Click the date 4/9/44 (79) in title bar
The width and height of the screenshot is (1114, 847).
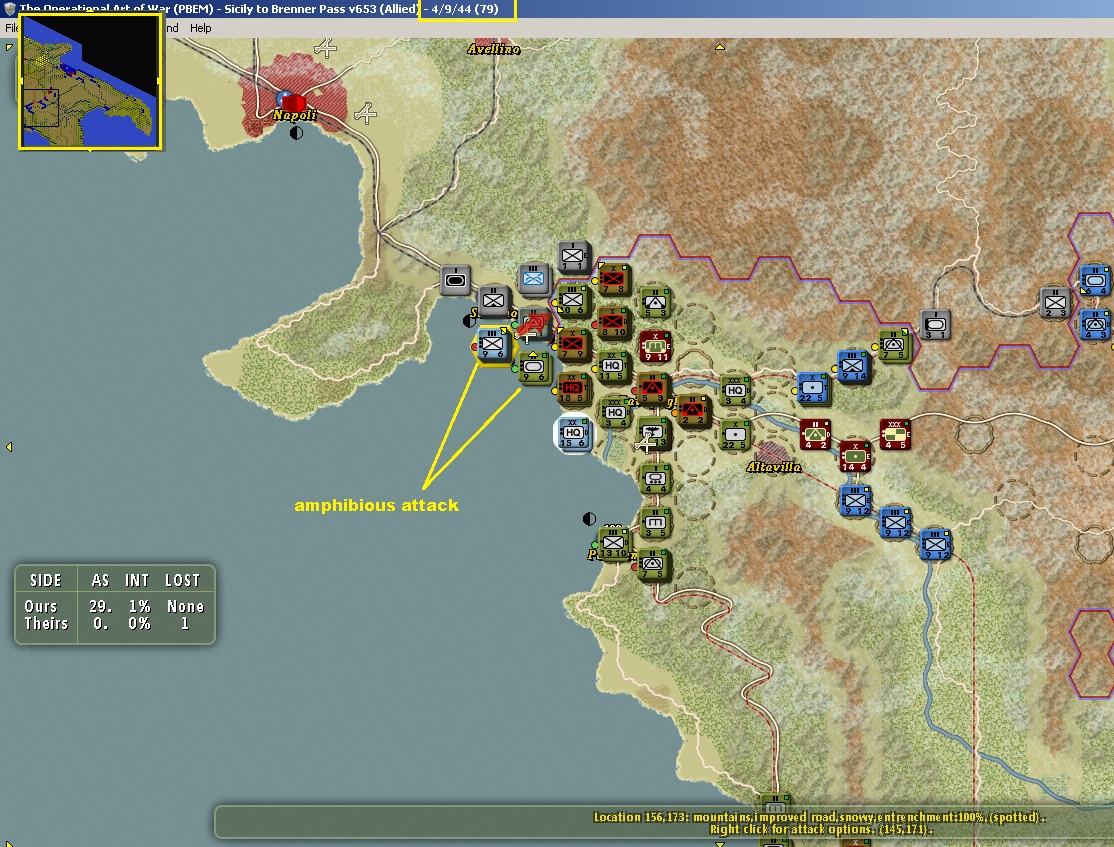(x=465, y=9)
